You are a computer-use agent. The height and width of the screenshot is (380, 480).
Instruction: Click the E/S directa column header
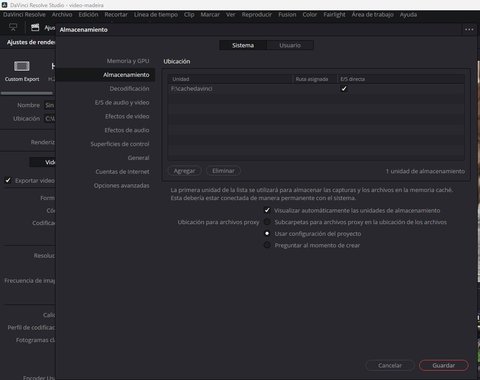point(400,79)
